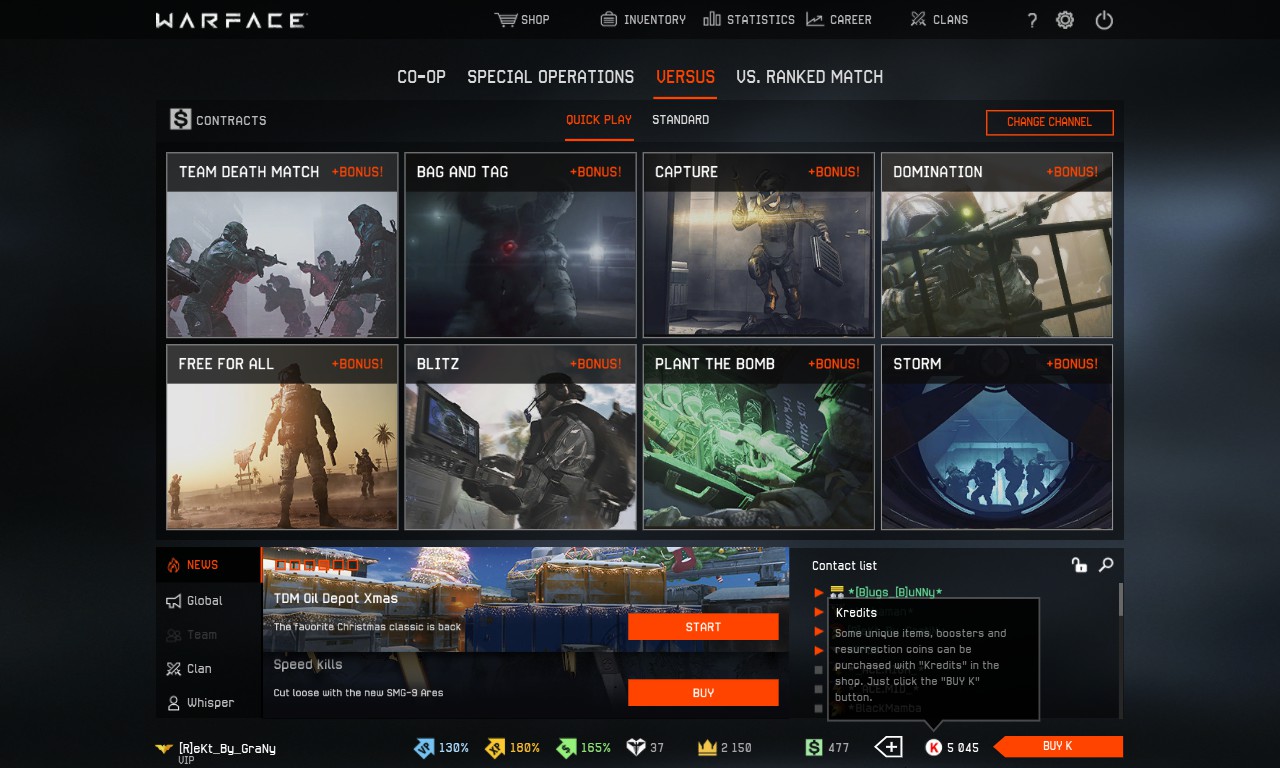Click the power icon to quit

[x=1104, y=20]
